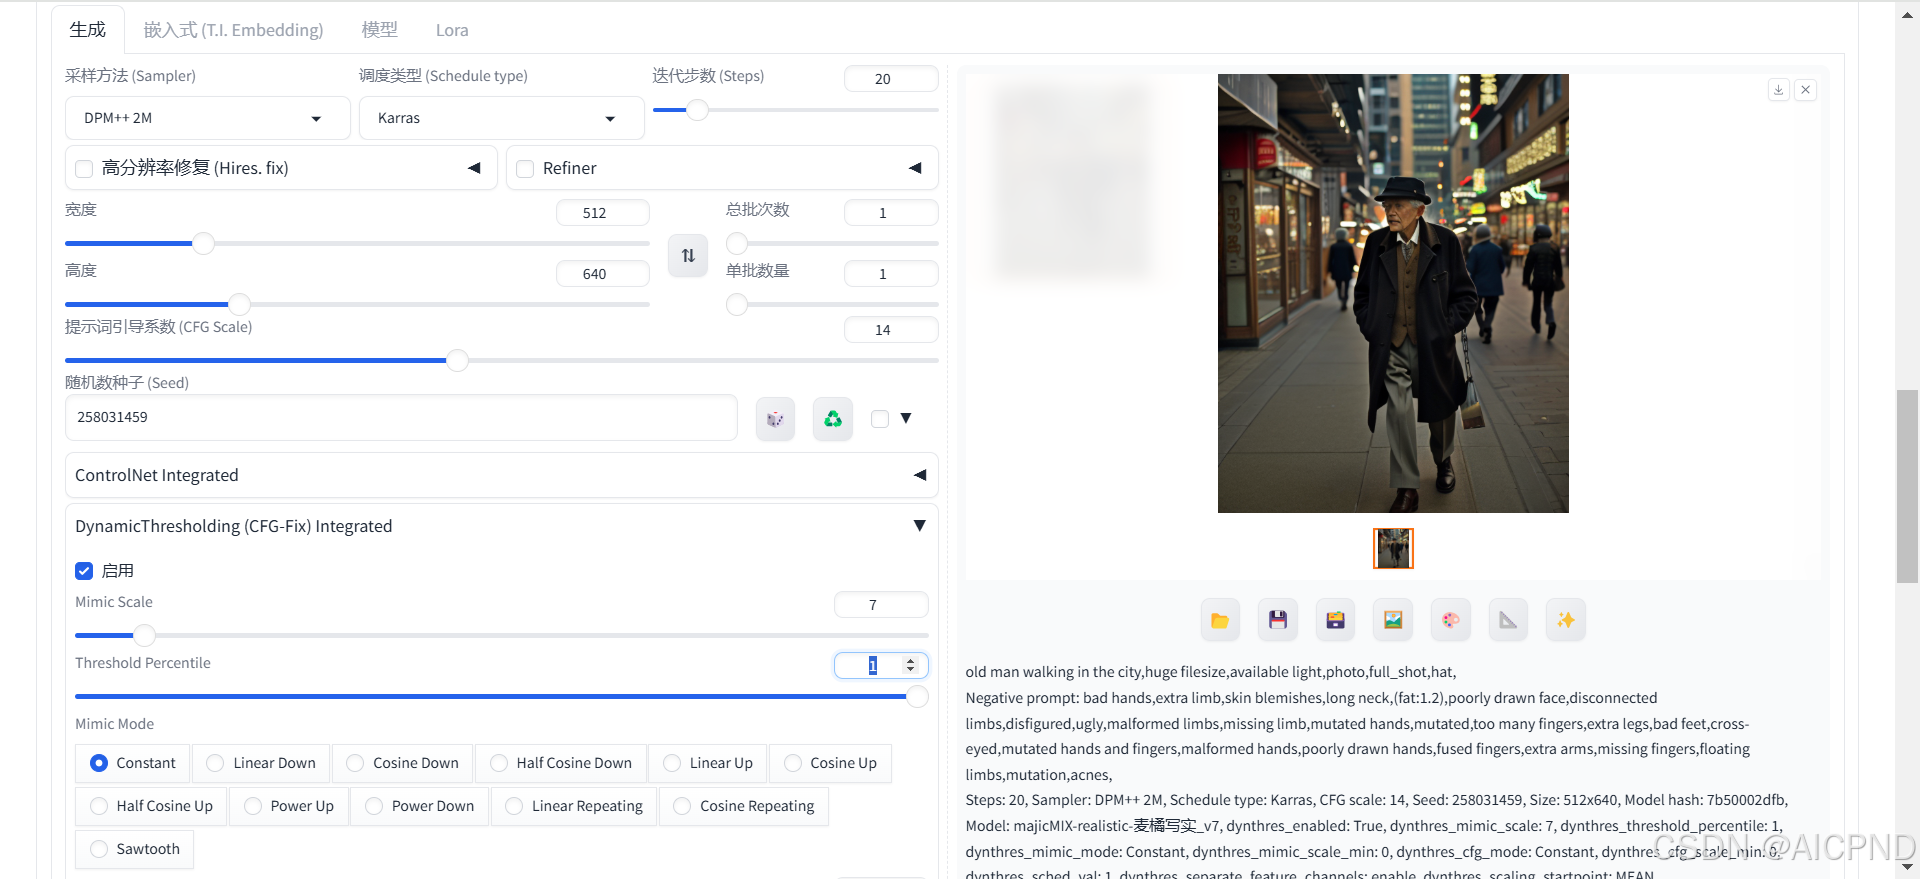The height and width of the screenshot is (879, 1920).
Task: Select Sawtooth mimic mode
Action: pos(135,849)
